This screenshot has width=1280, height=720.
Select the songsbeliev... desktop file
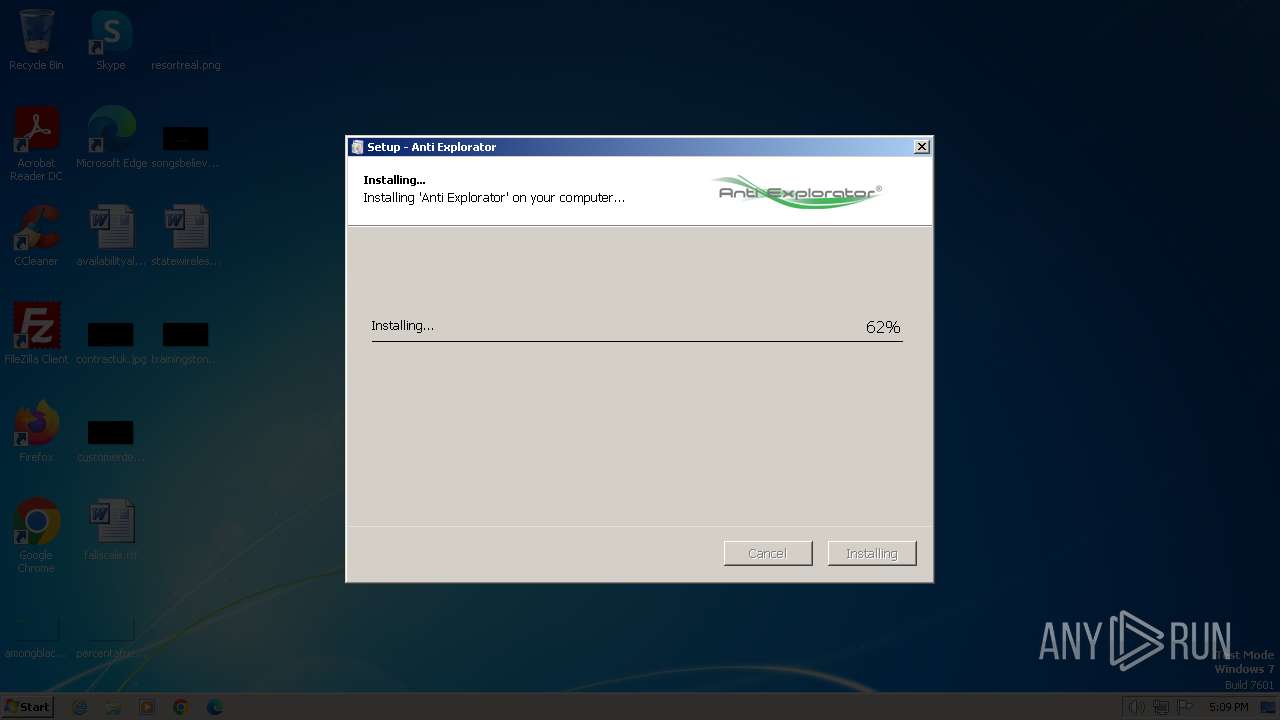tap(186, 145)
